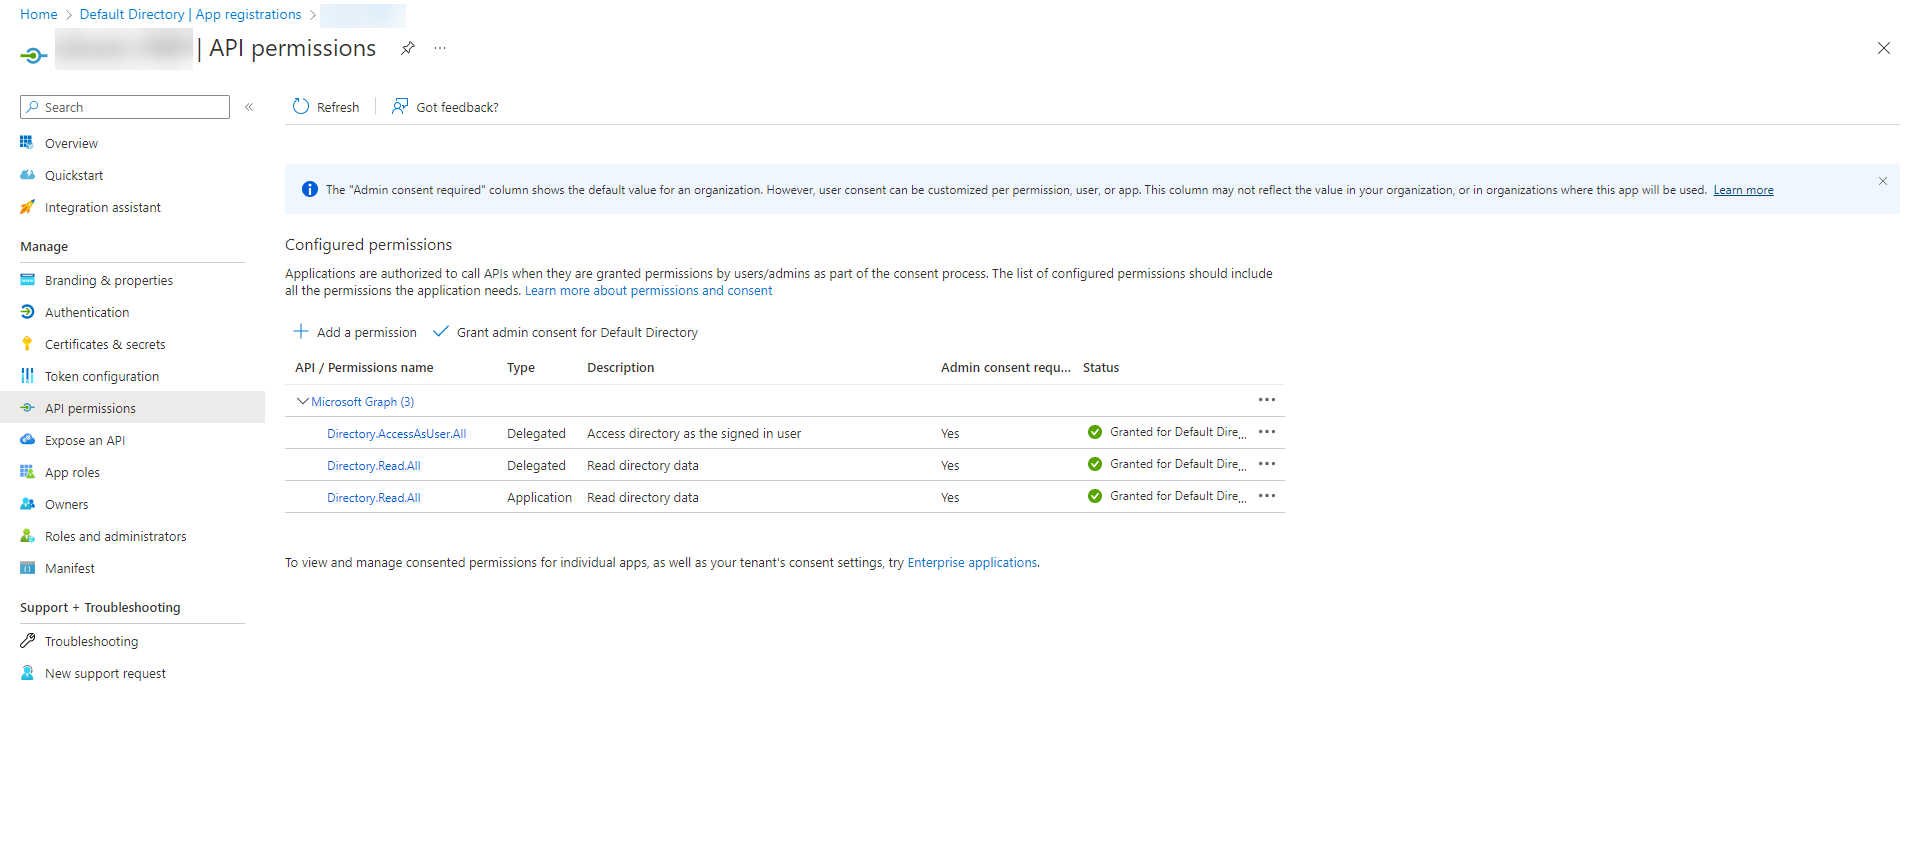
Task: Click the Refresh icon in toolbar
Action: [301, 107]
